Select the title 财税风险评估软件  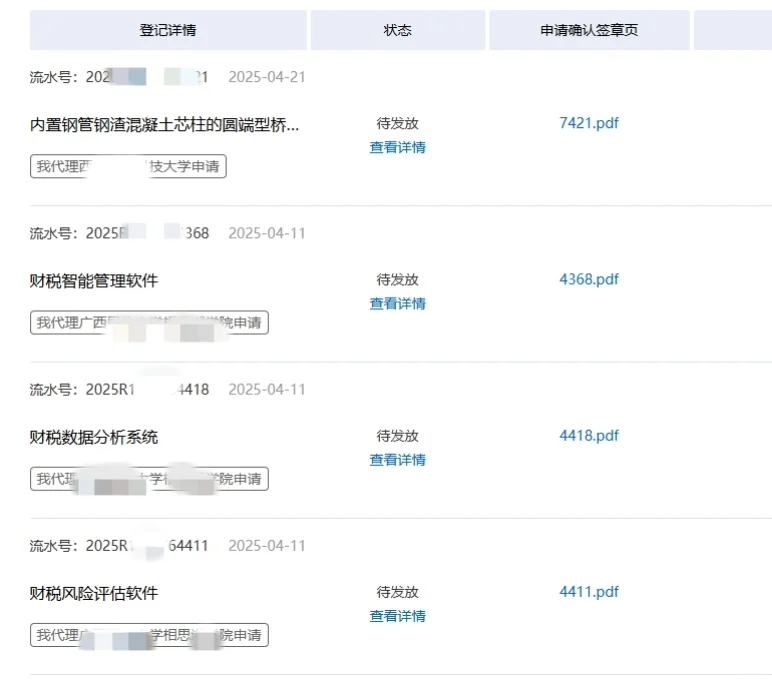point(94,593)
